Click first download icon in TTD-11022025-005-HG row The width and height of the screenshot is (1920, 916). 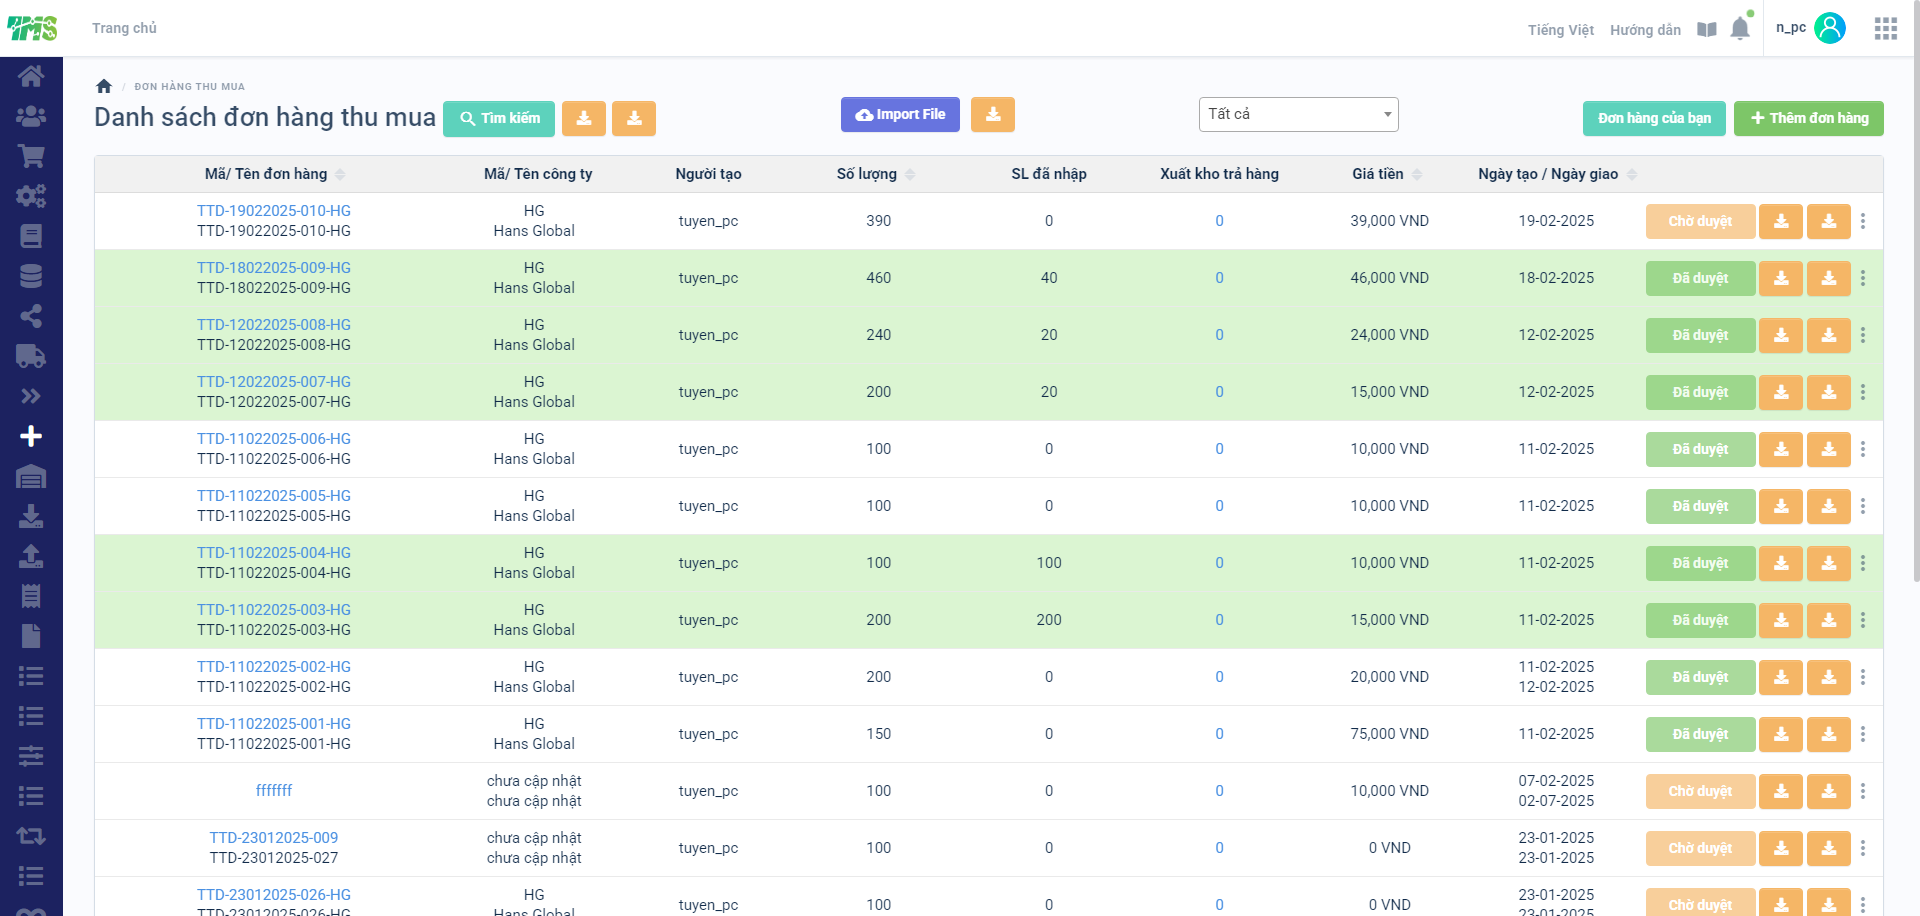(1781, 506)
